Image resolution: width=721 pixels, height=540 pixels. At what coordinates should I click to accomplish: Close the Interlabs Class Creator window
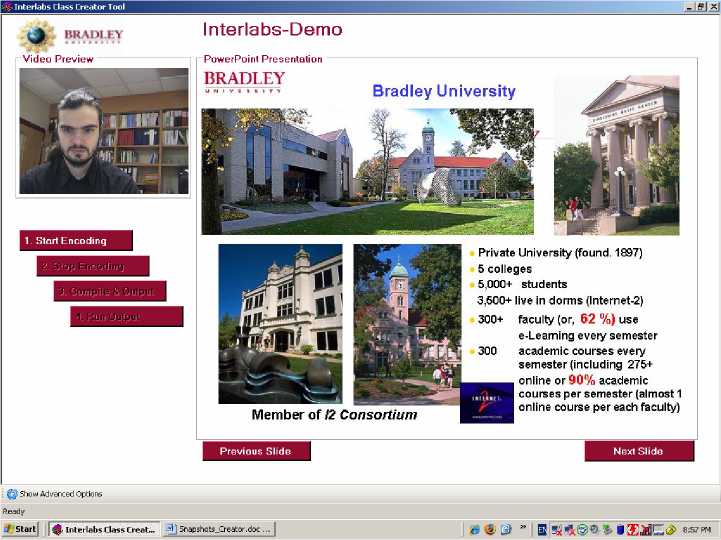[713, 6]
